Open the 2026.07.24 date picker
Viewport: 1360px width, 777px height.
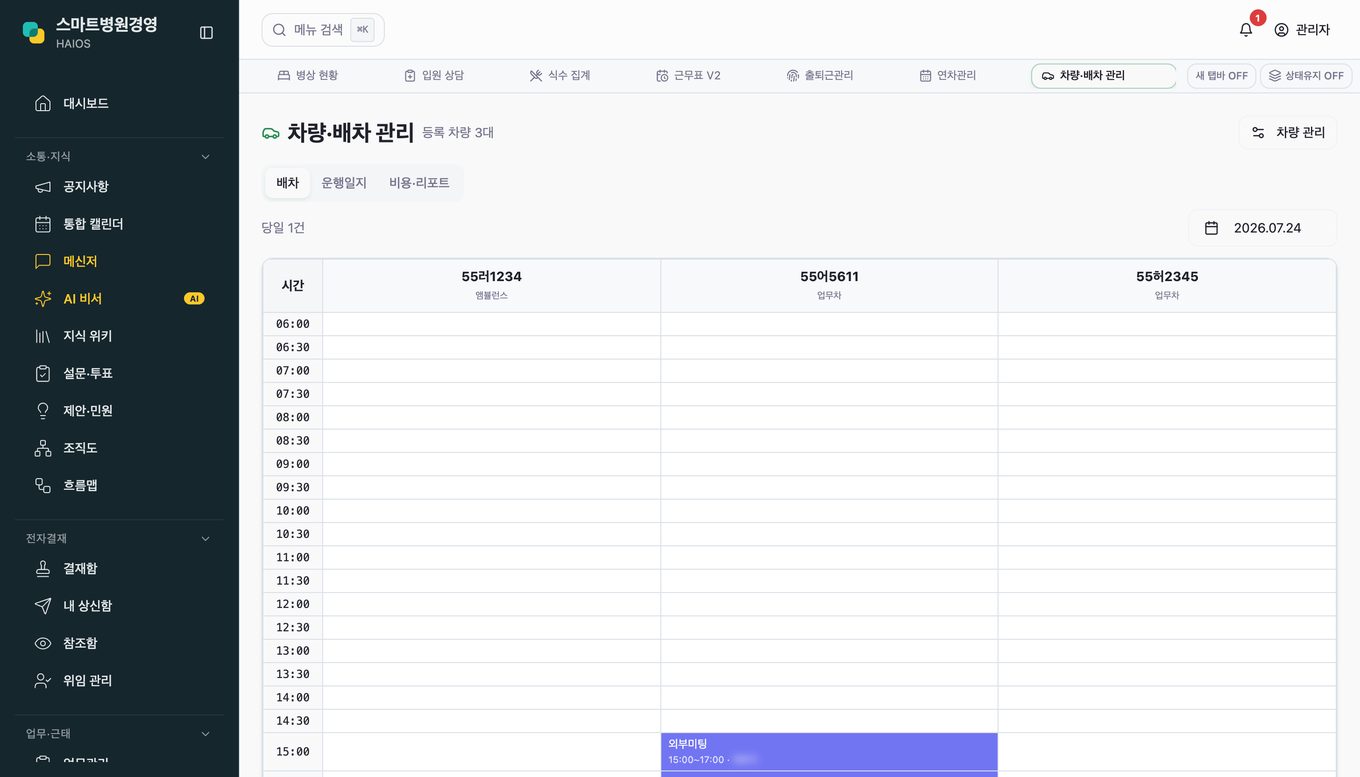click(x=1262, y=228)
